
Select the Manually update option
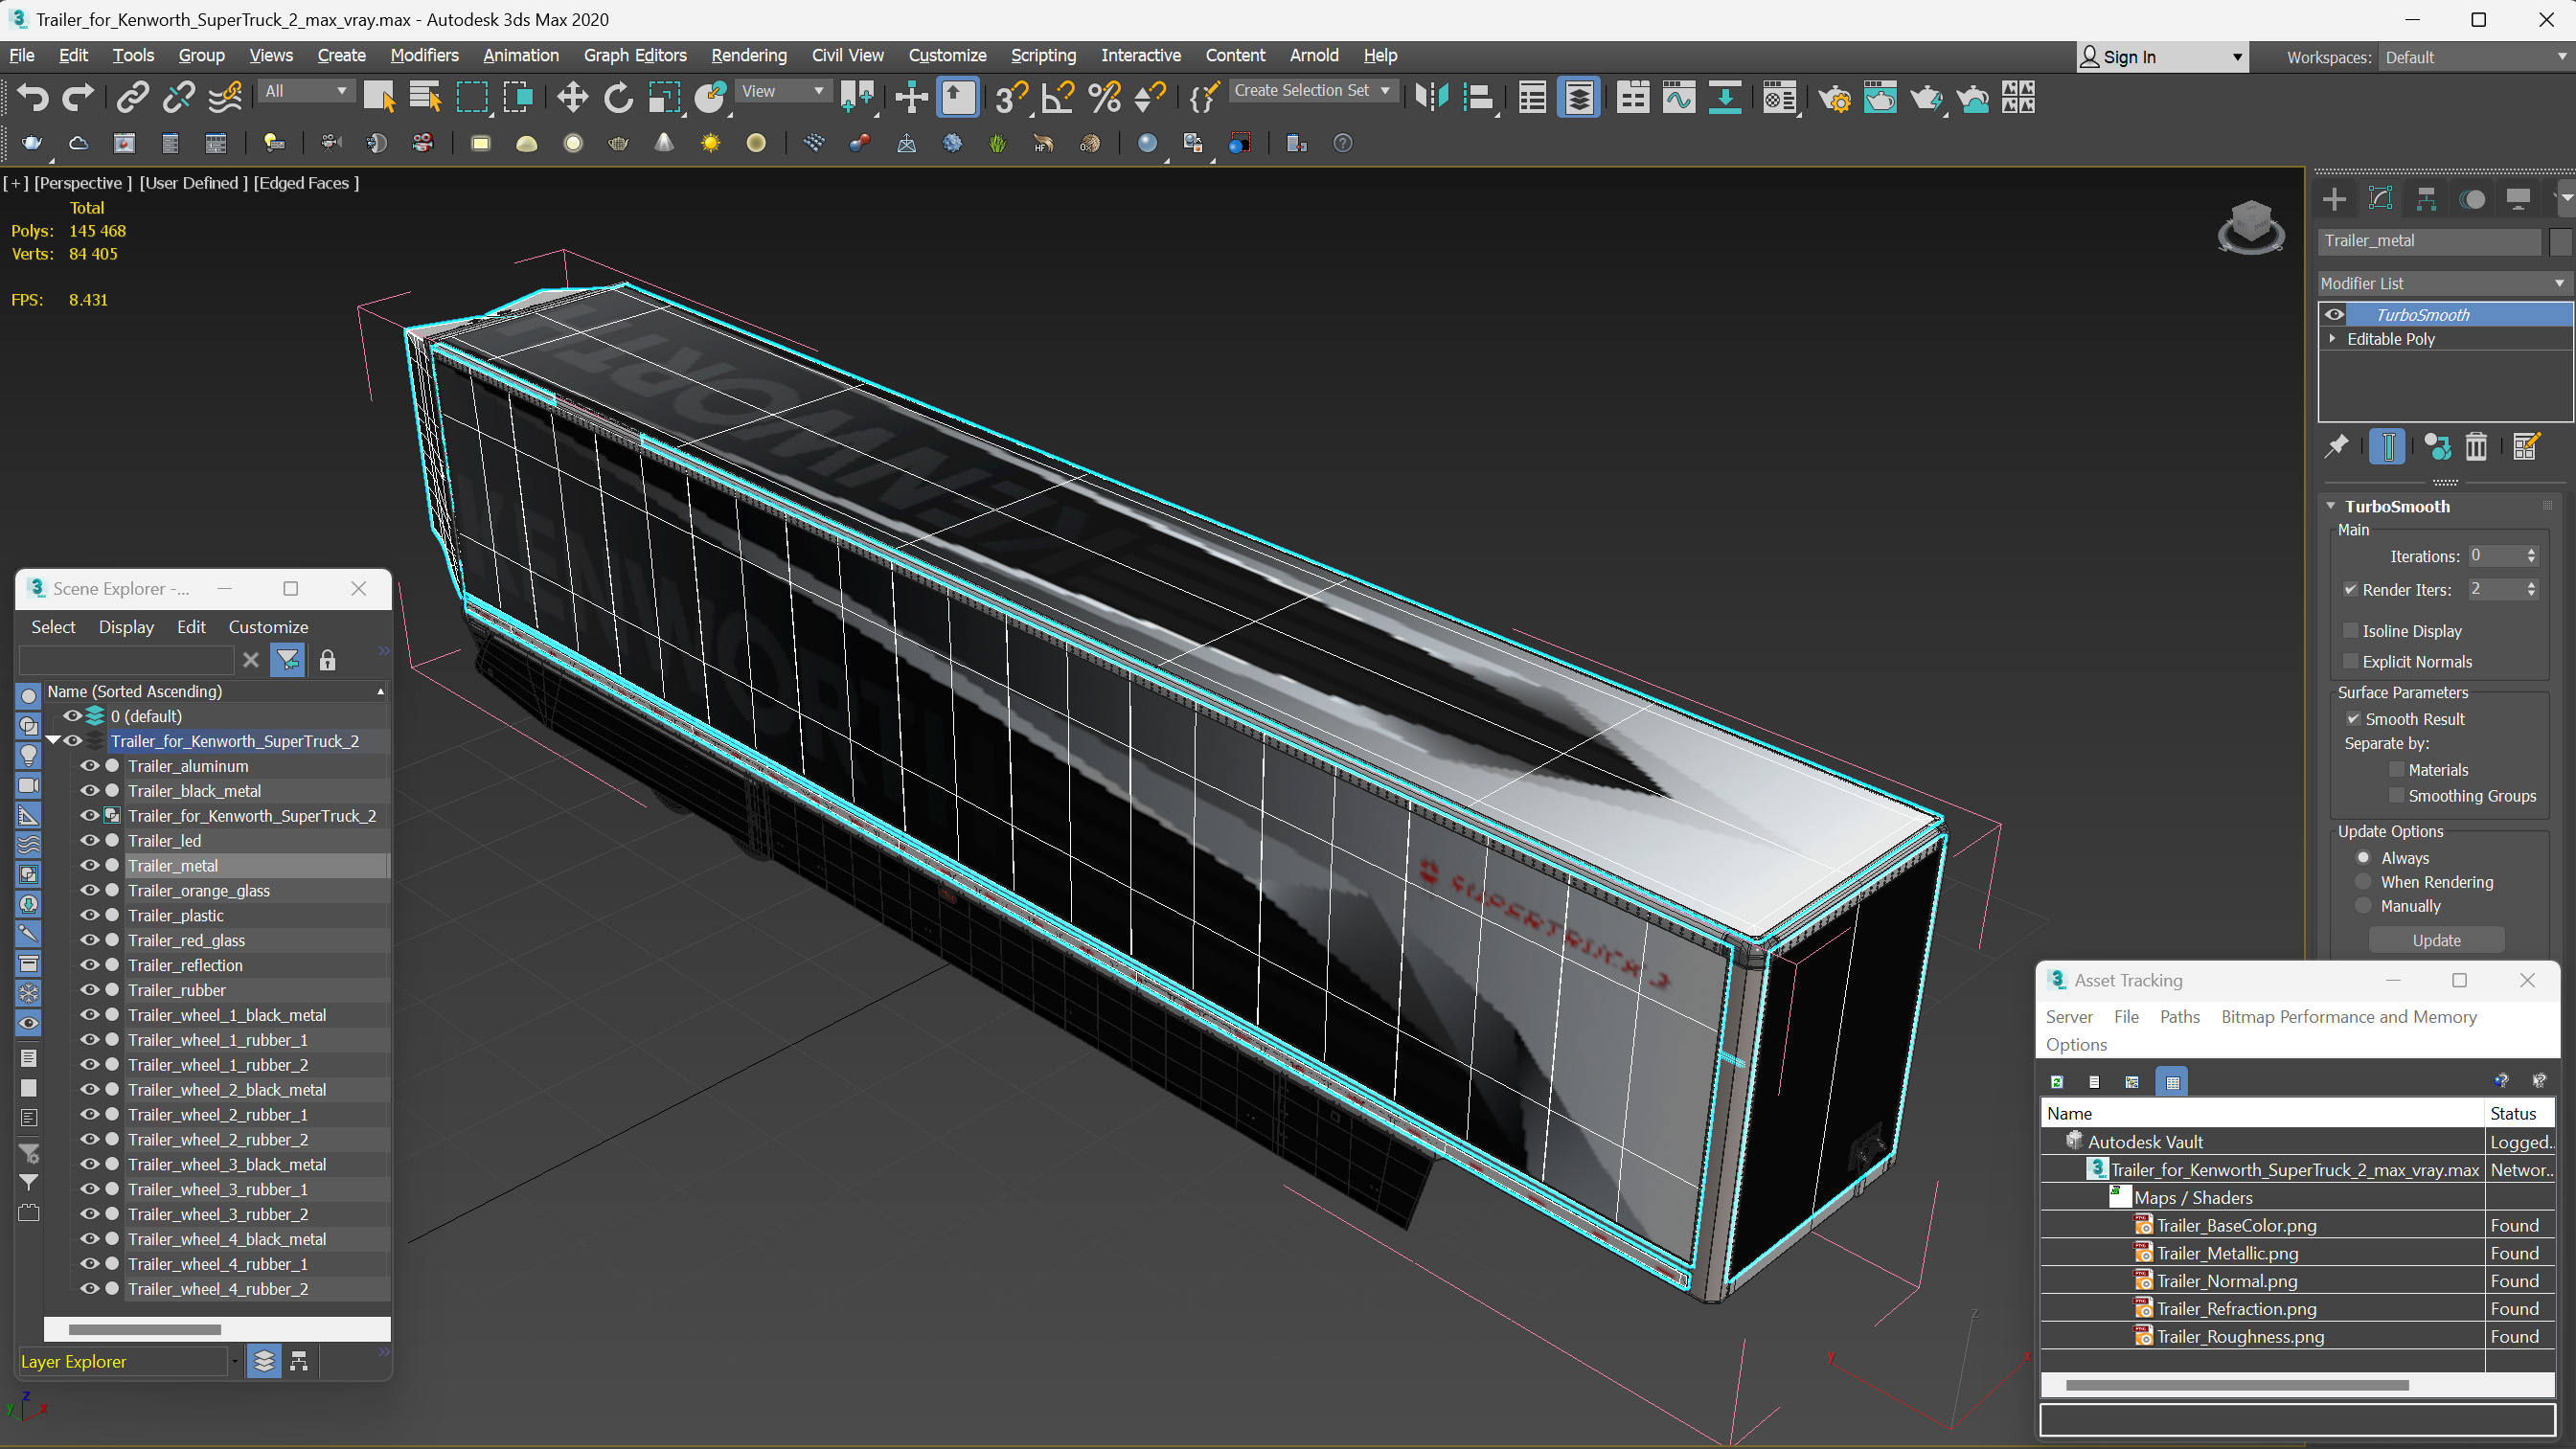pos(2363,905)
